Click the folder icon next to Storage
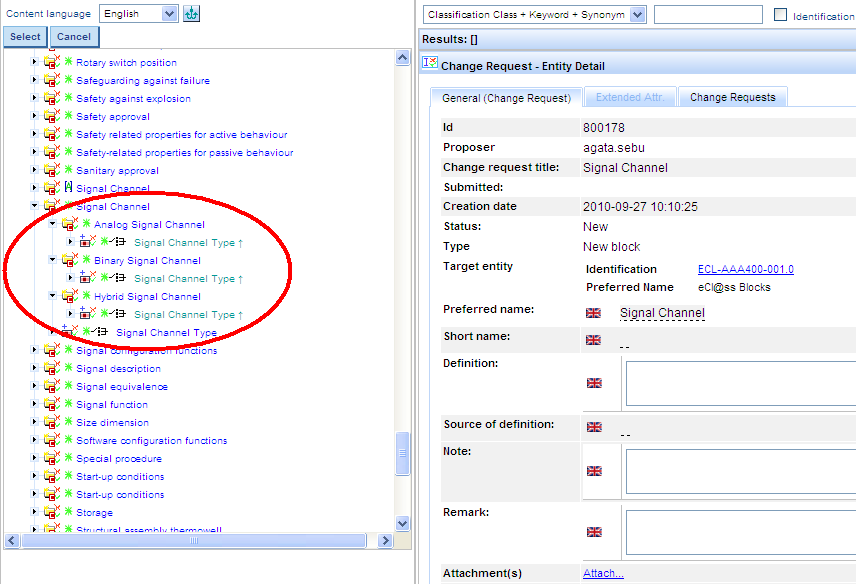856x584 pixels. point(52,513)
